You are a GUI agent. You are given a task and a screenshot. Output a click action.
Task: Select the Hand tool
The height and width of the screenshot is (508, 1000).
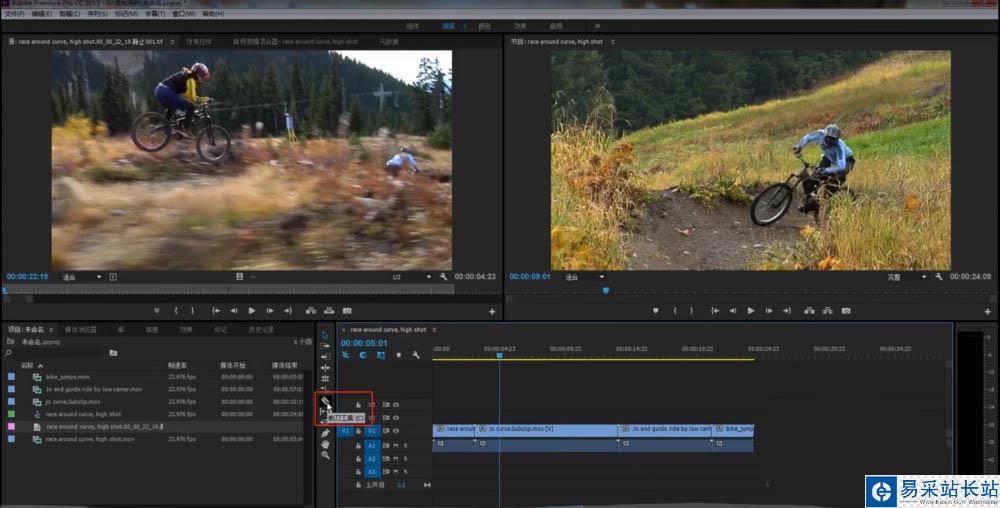325,444
